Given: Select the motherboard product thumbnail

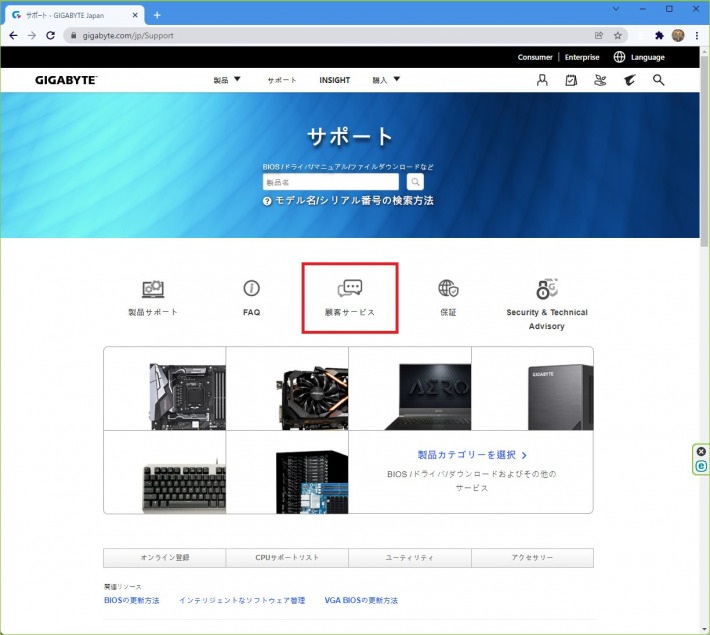Looking at the screenshot, I should point(165,389).
